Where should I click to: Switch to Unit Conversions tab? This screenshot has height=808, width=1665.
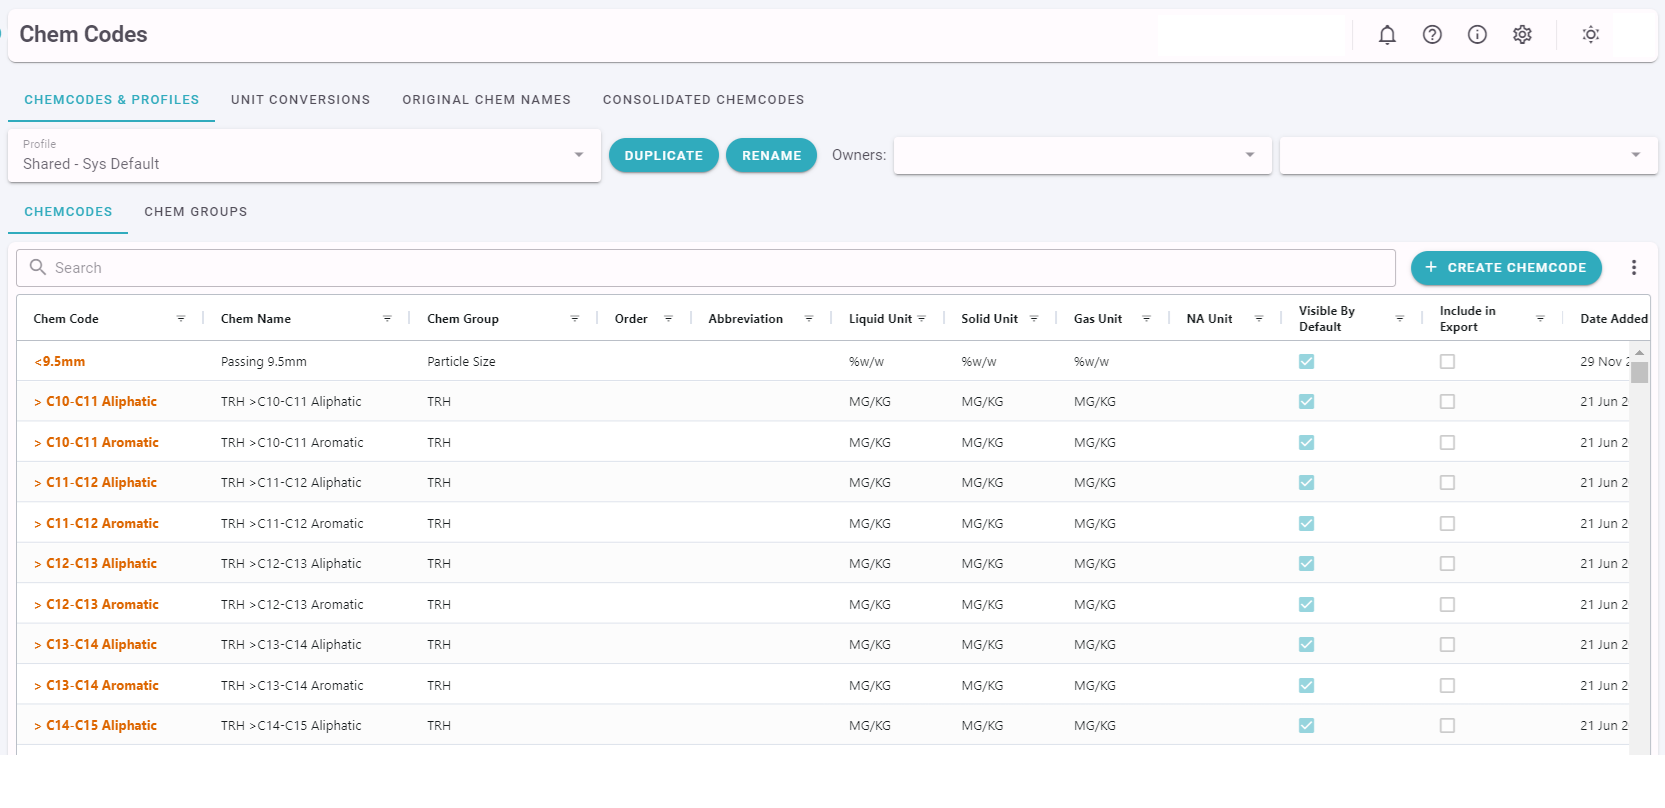(300, 100)
